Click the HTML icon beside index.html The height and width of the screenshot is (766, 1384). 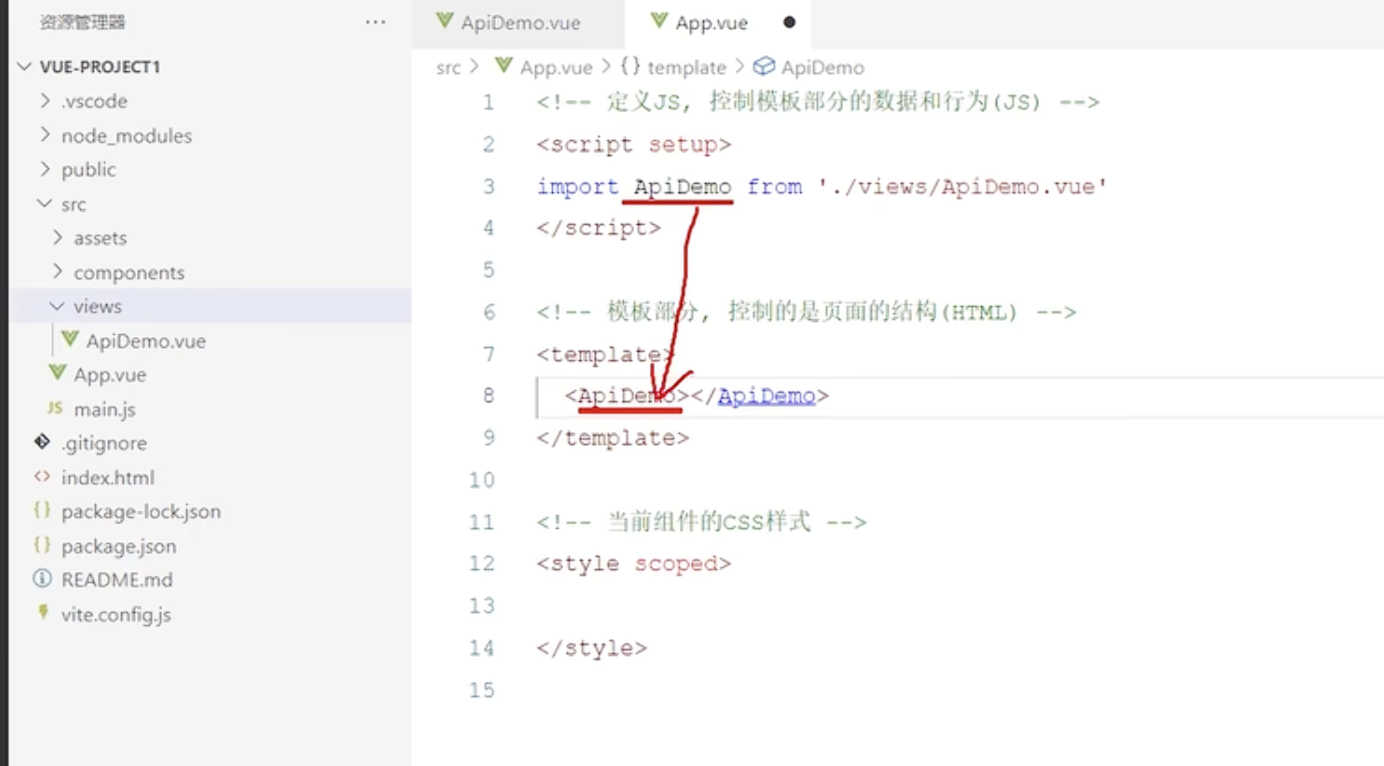pos(42,477)
